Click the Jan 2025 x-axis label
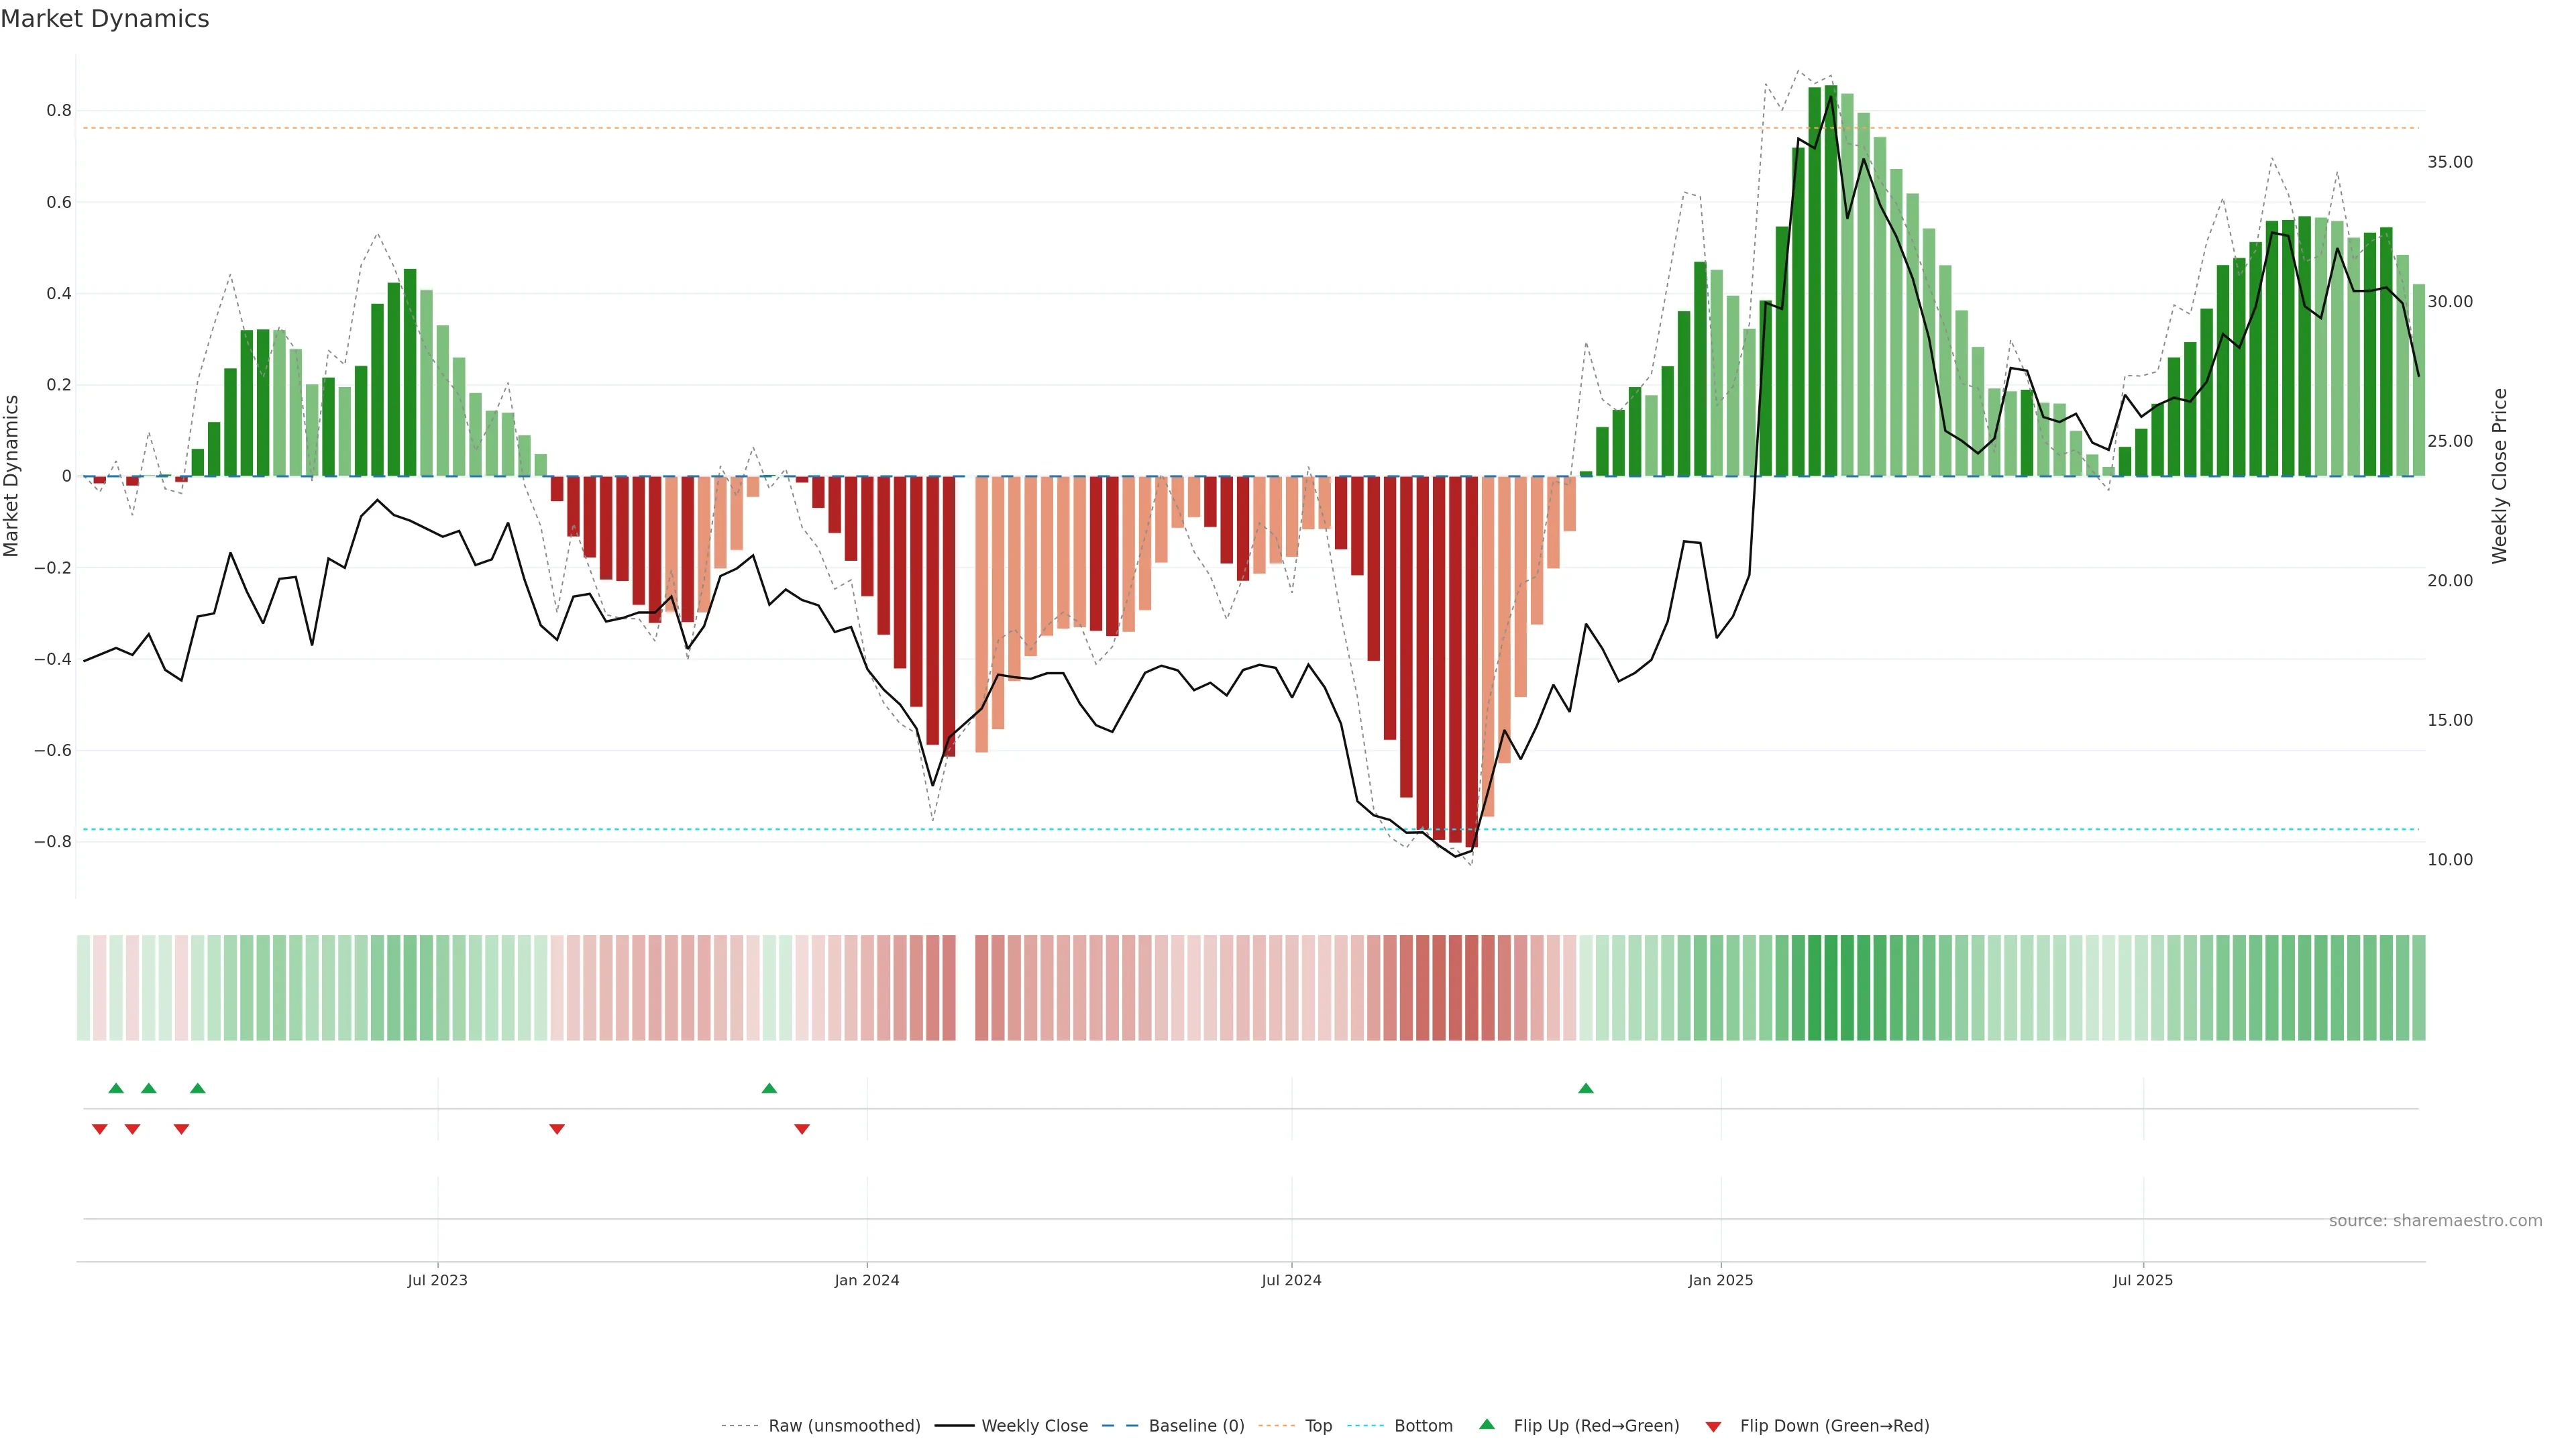This screenshot has height=1449, width=2576. pos(1720,1280)
